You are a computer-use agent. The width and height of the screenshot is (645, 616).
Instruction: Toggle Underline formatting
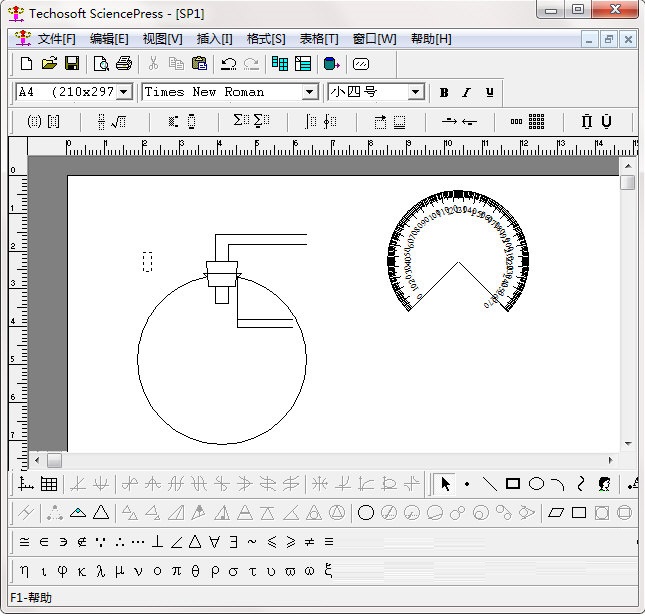click(x=489, y=92)
